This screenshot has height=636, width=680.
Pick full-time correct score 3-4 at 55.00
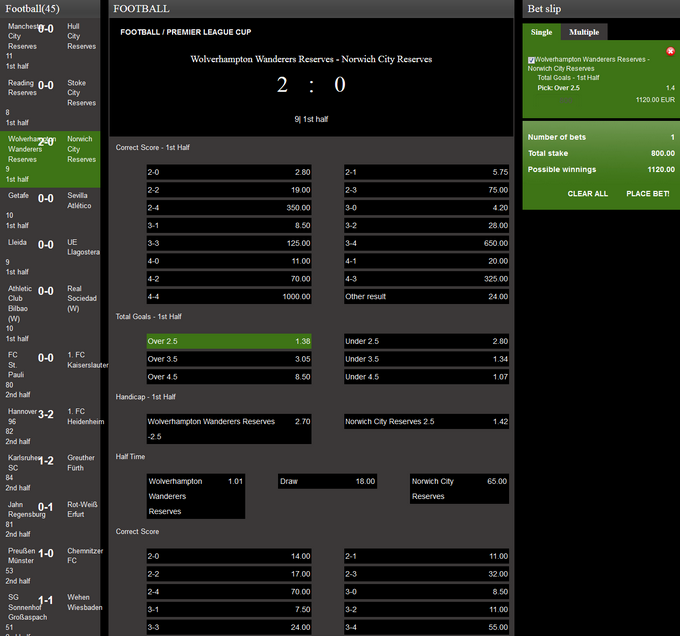click(426, 627)
